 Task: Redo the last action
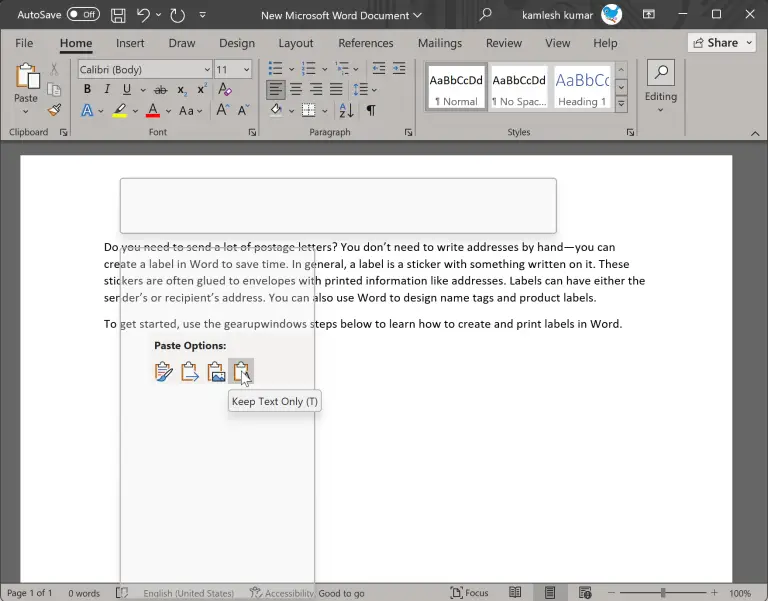click(177, 15)
